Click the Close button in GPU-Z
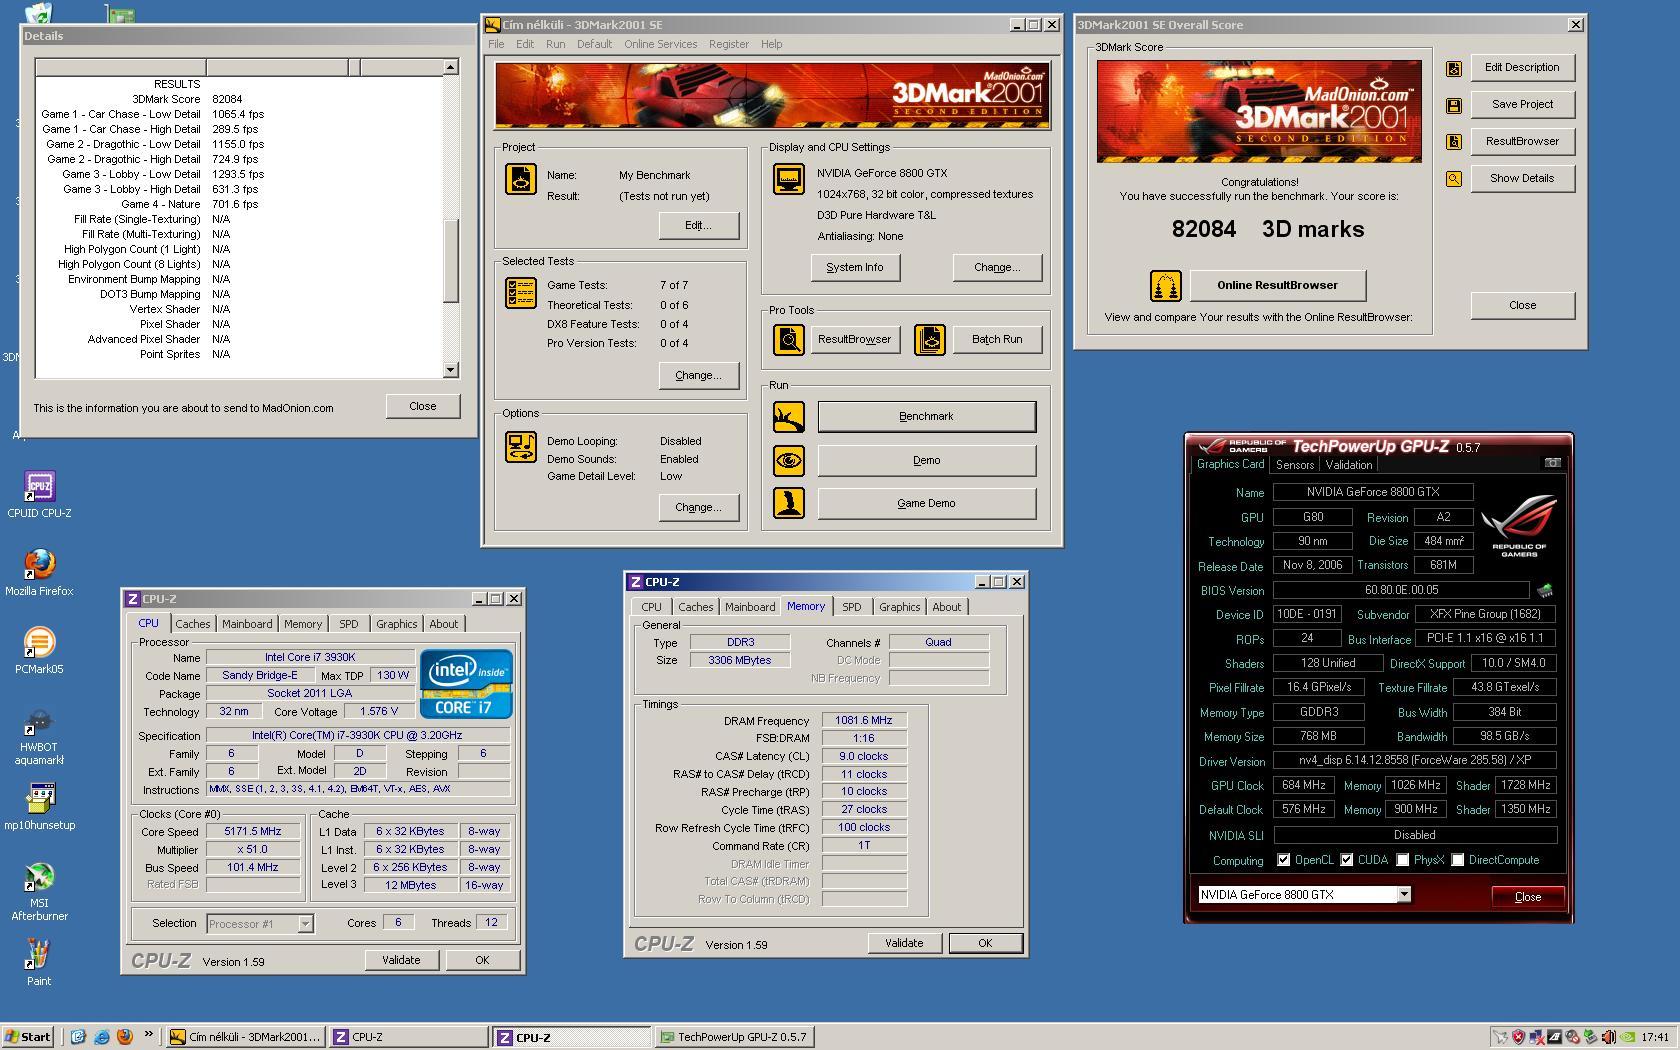The width and height of the screenshot is (1680, 1050). 1527,897
